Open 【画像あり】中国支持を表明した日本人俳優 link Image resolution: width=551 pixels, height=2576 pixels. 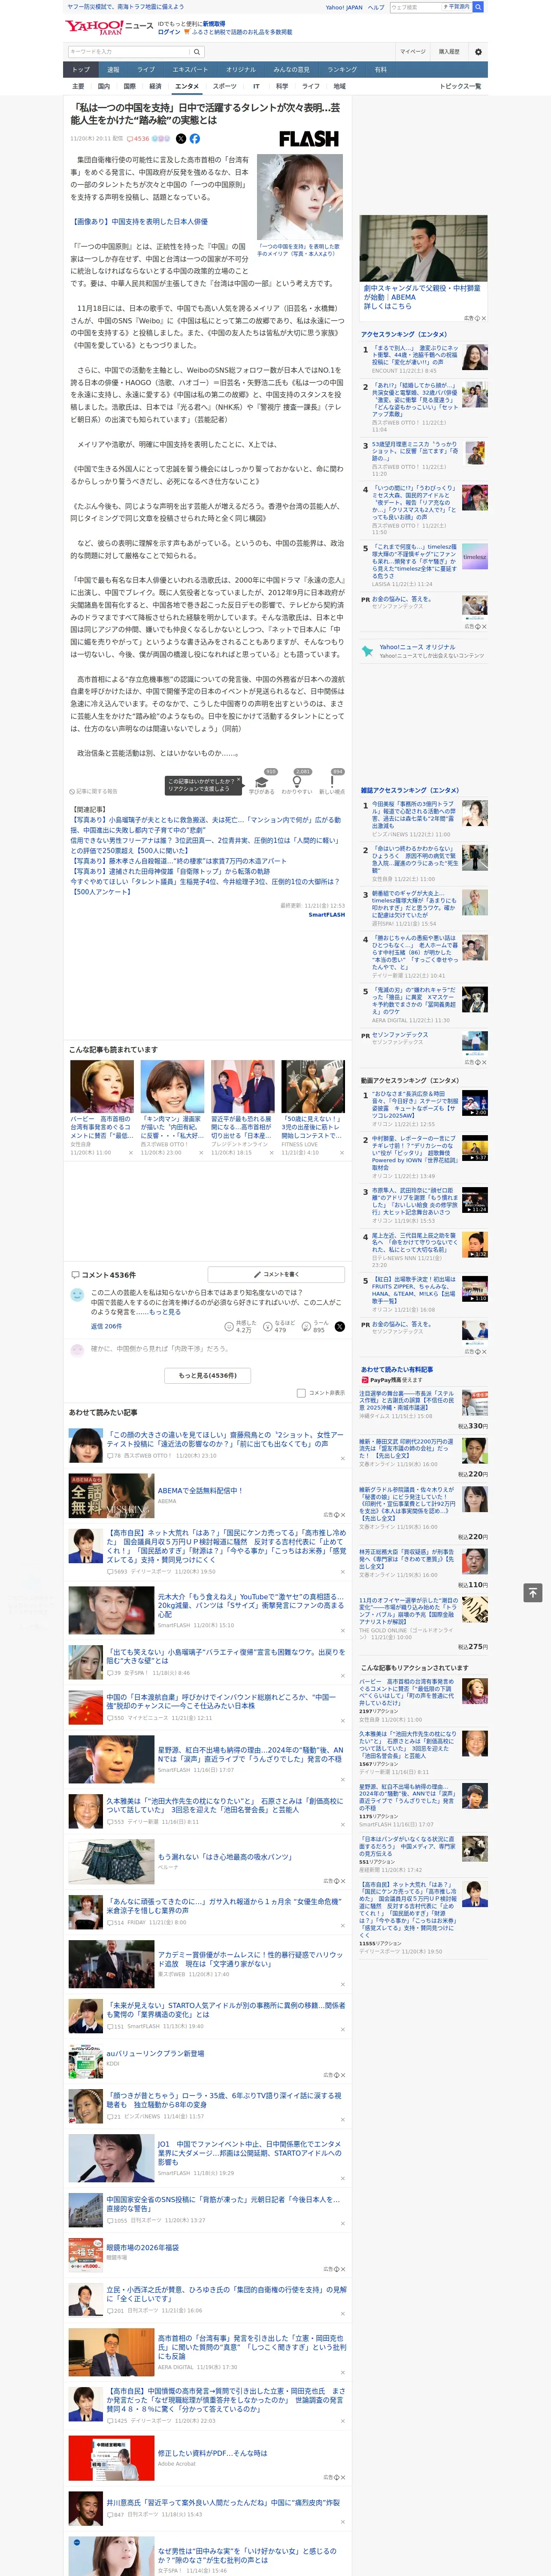[x=140, y=222]
